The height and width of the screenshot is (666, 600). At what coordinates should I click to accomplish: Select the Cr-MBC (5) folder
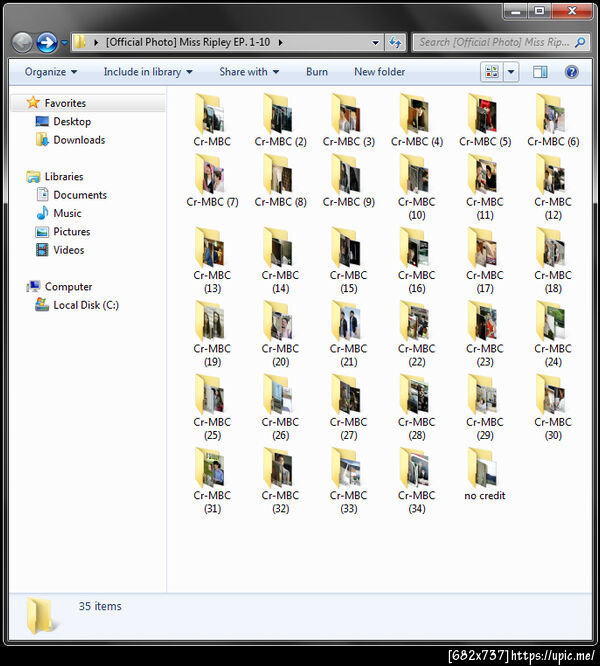click(x=485, y=121)
